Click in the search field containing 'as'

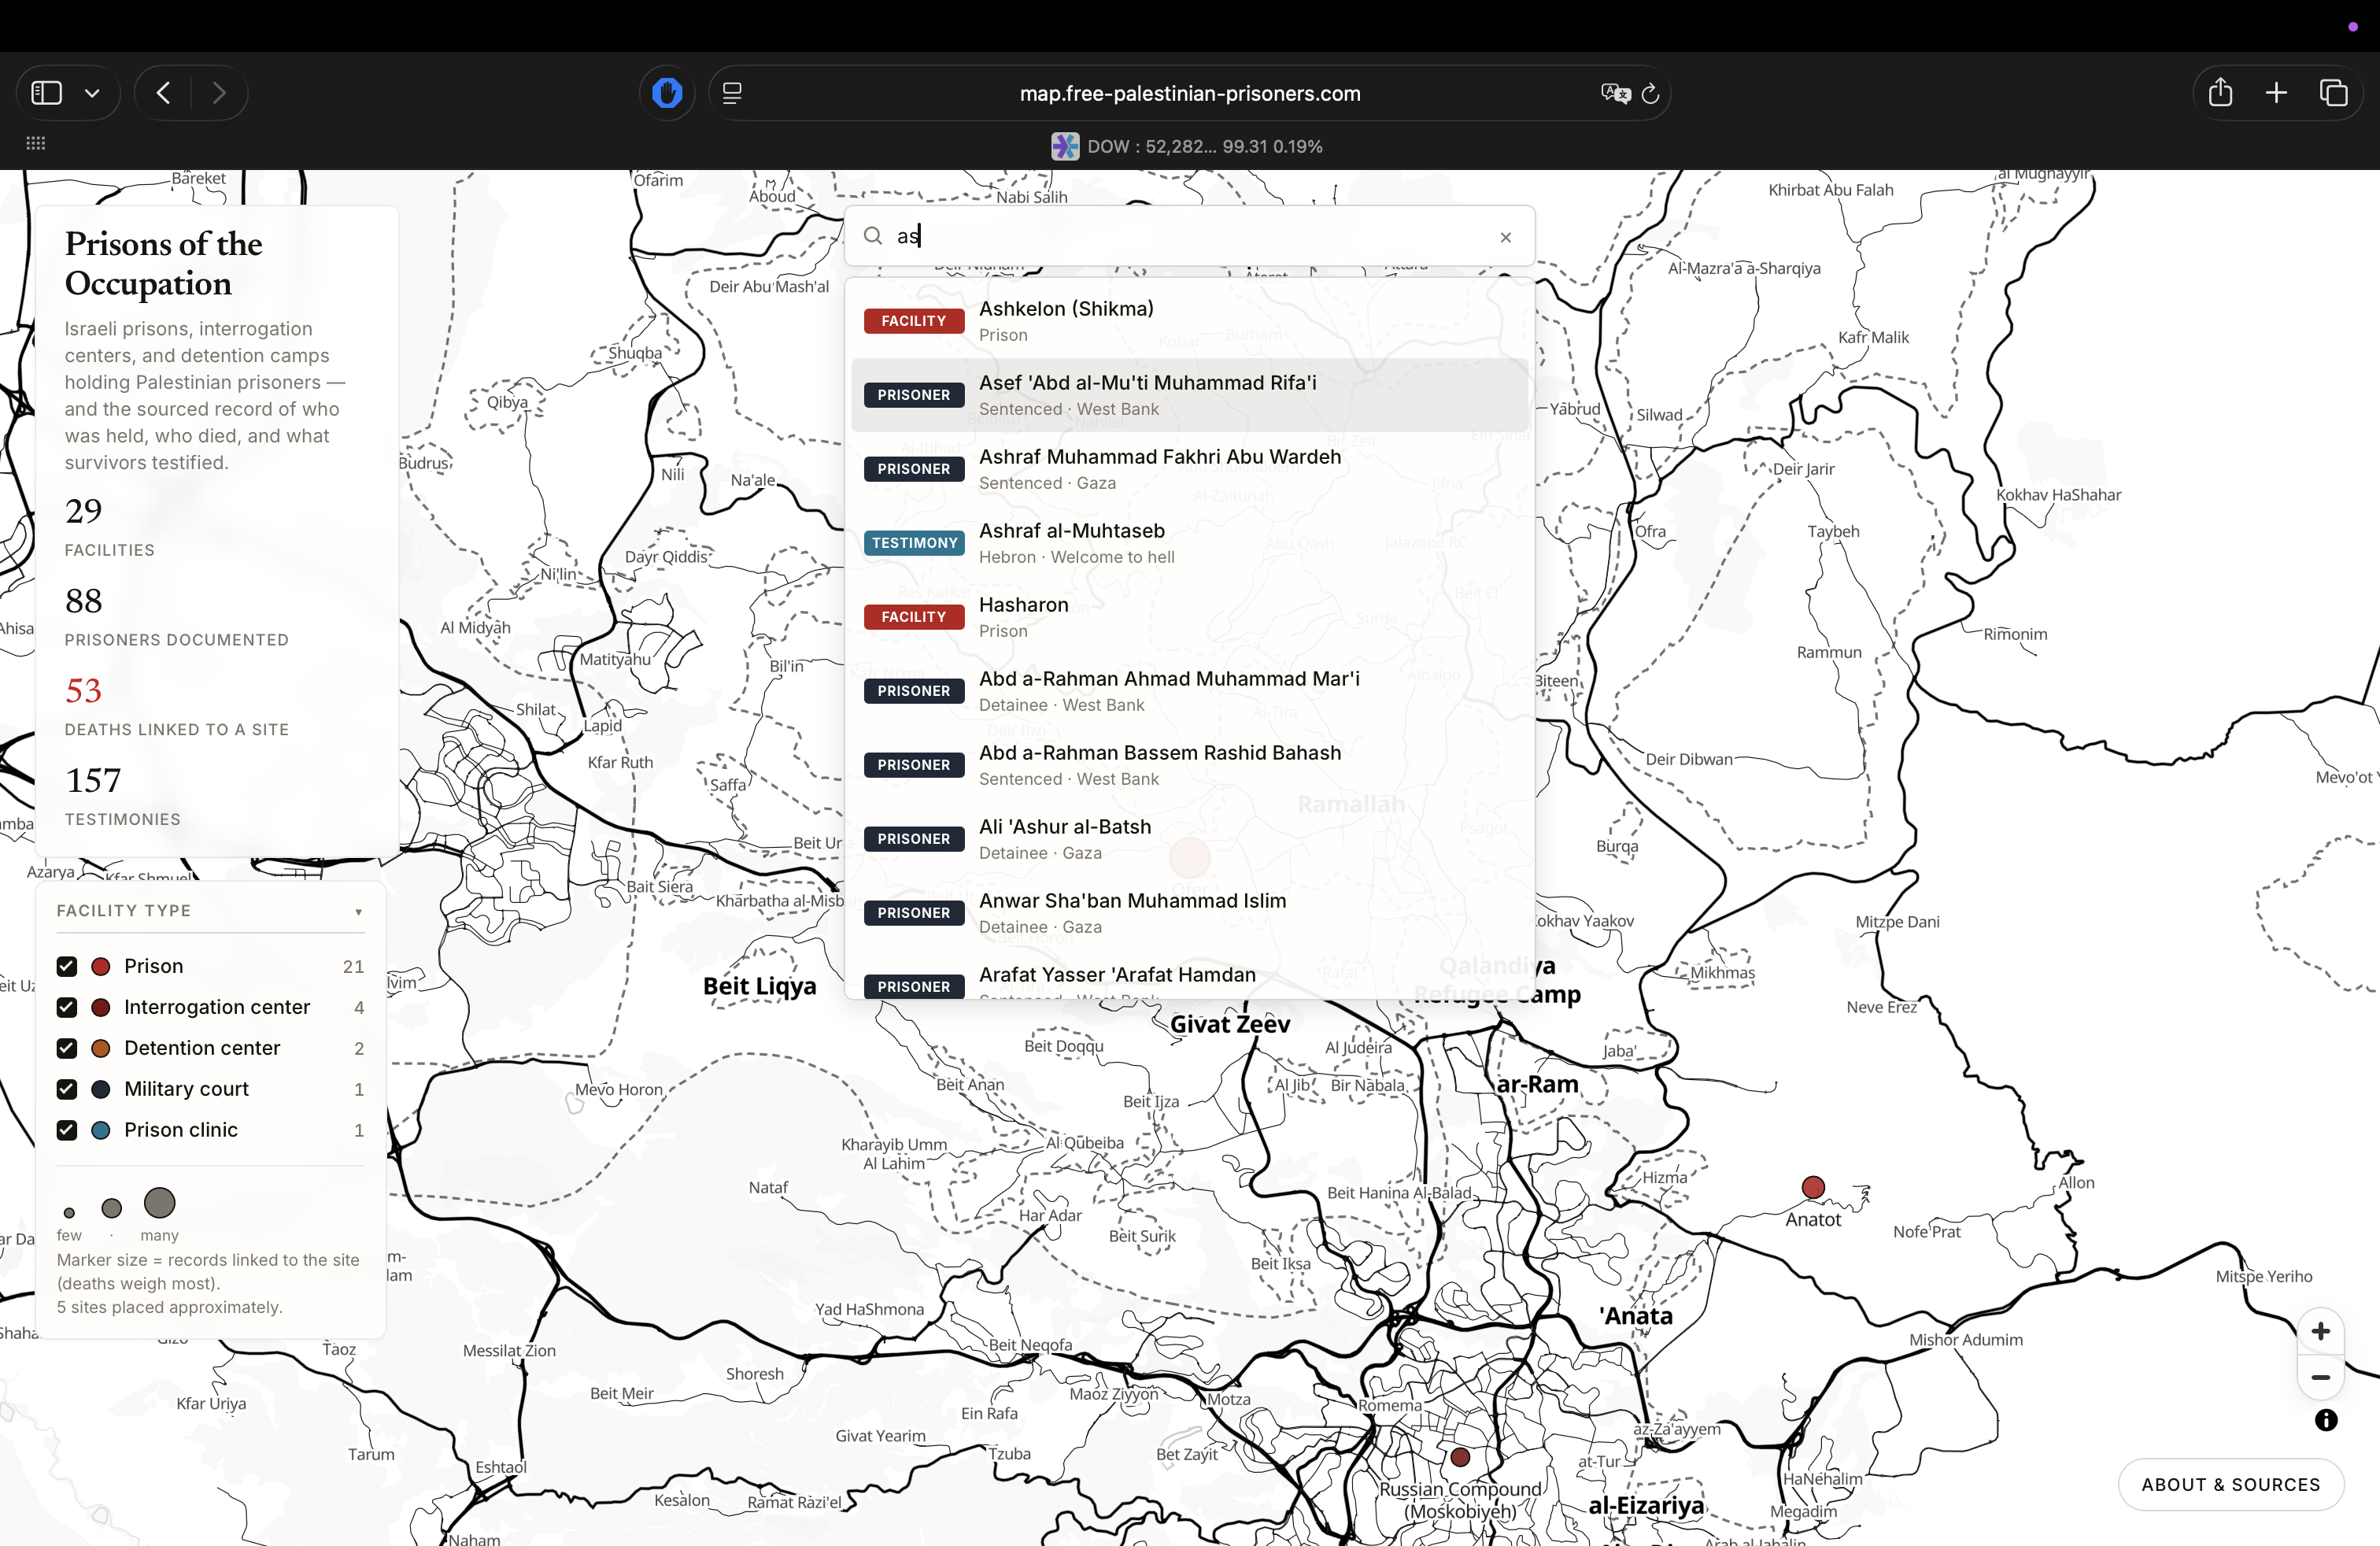coord(1190,236)
